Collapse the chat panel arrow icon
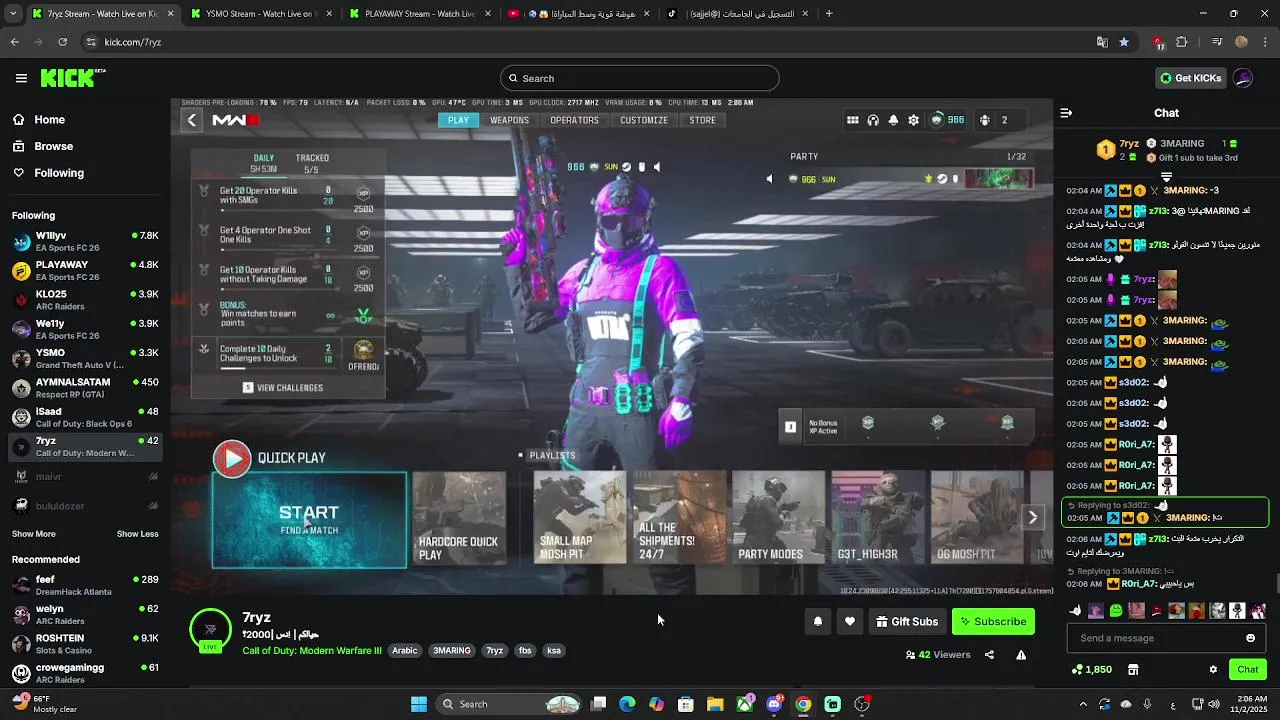The height and width of the screenshot is (720, 1280). (1066, 113)
